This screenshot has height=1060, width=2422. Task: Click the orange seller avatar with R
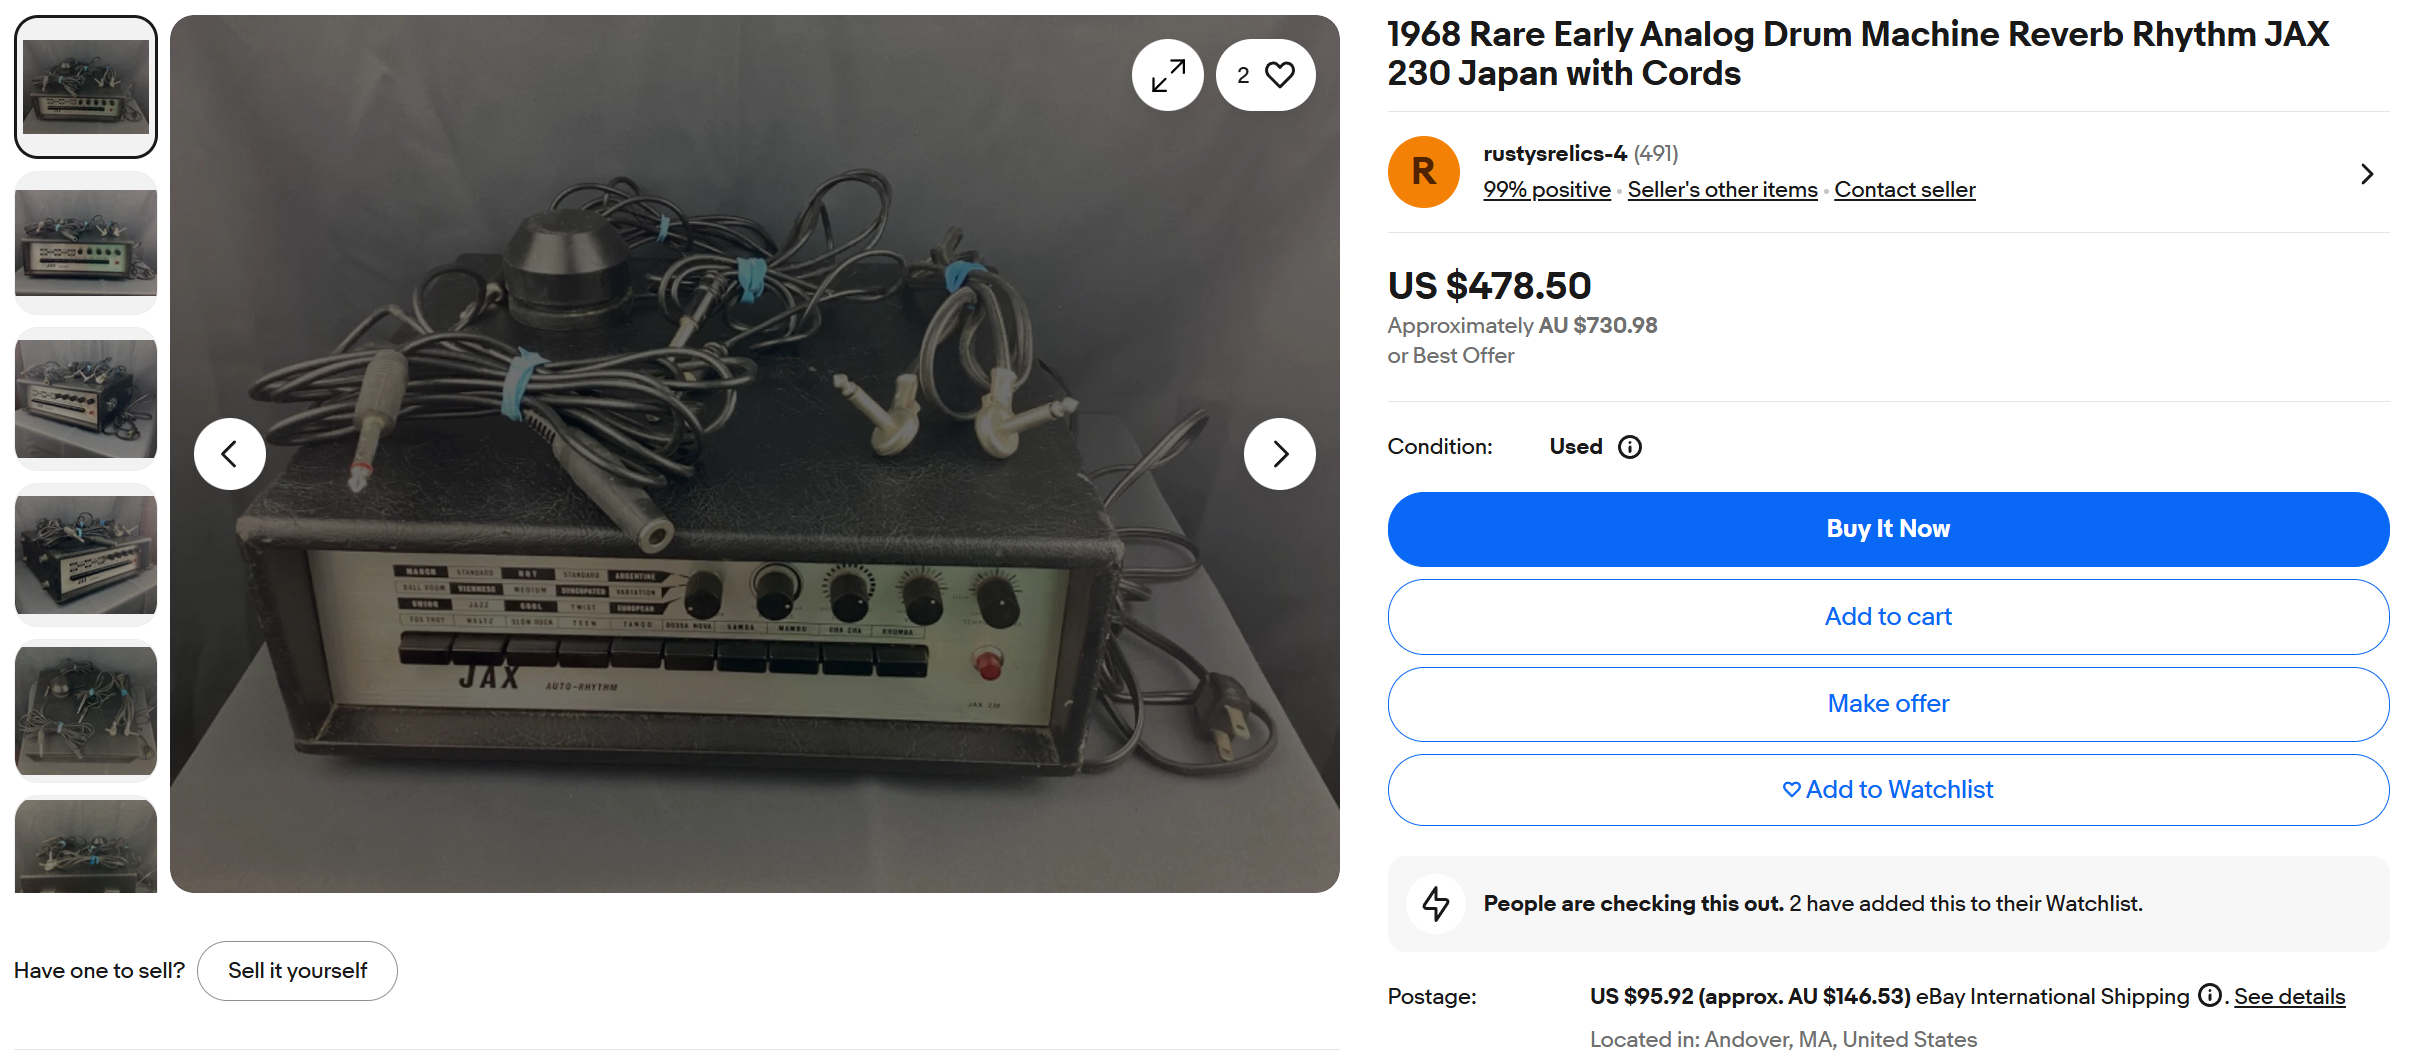click(x=1423, y=172)
